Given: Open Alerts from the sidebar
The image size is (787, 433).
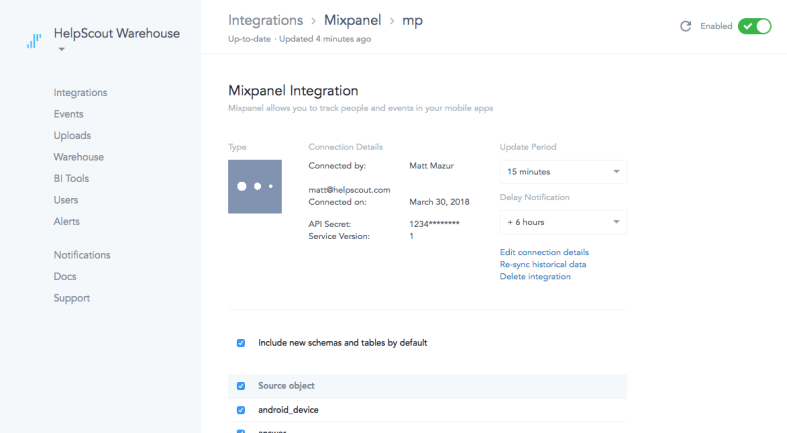Looking at the screenshot, I should (66, 221).
